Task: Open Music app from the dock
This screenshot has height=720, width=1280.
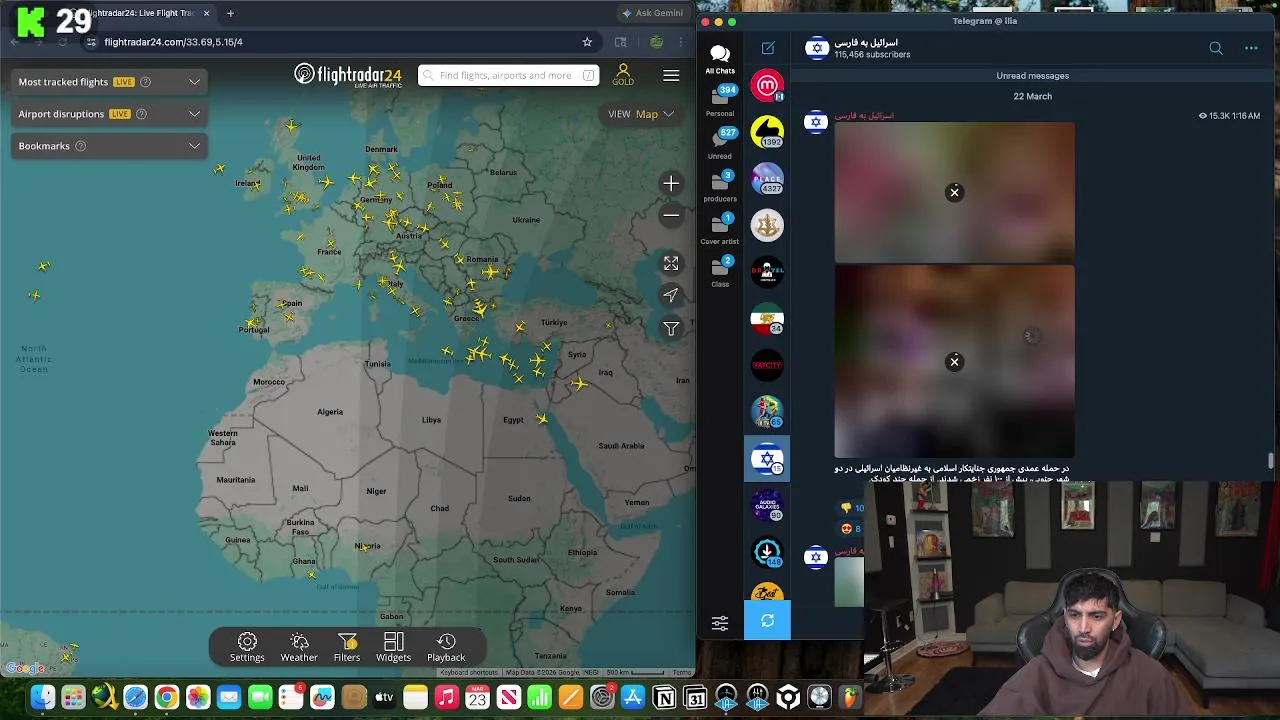Action: (x=446, y=697)
